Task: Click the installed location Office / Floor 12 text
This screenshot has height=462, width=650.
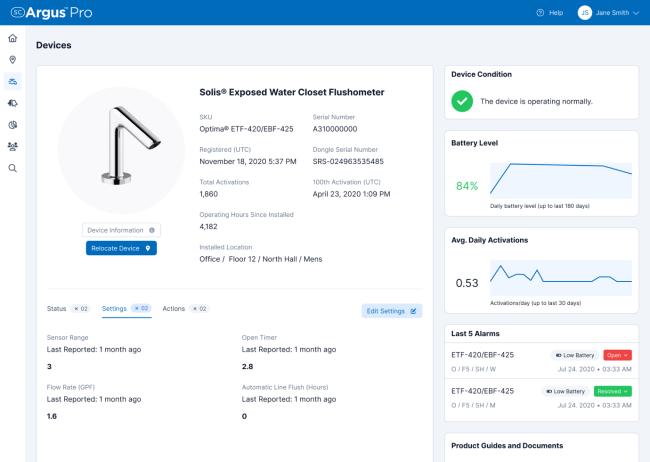Action: point(261,259)
